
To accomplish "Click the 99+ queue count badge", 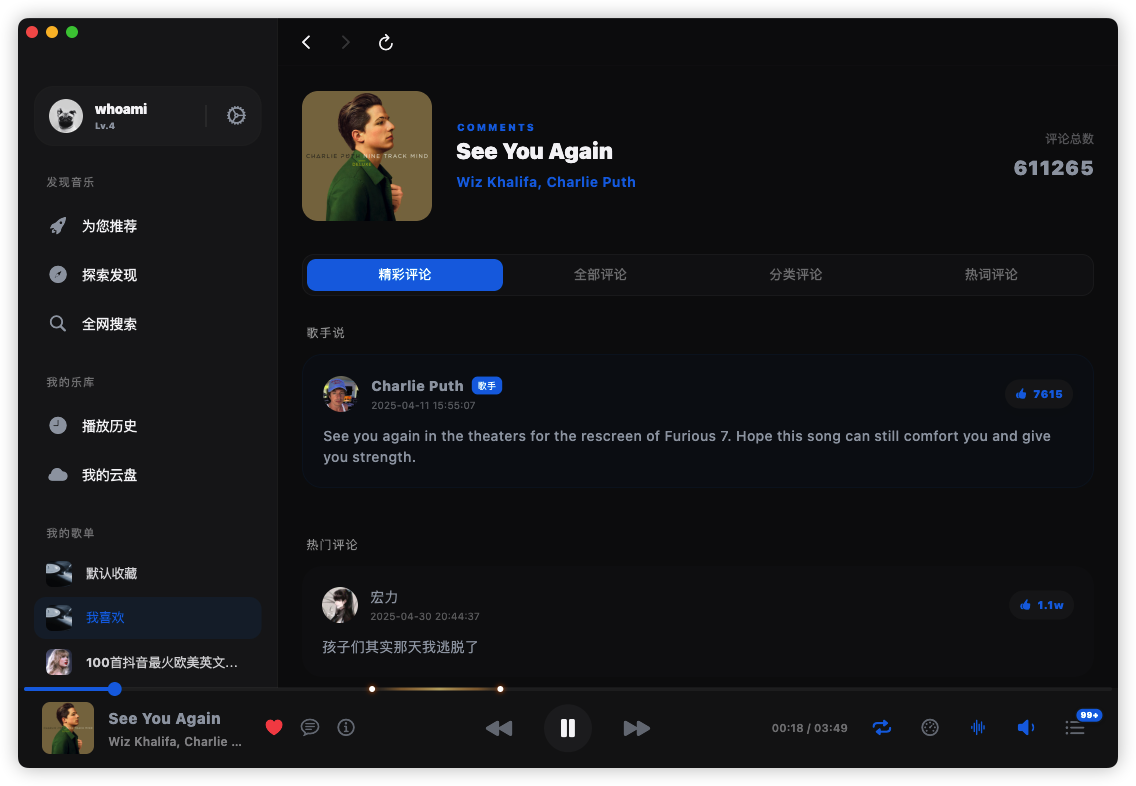I will [x=1090, y=715].
